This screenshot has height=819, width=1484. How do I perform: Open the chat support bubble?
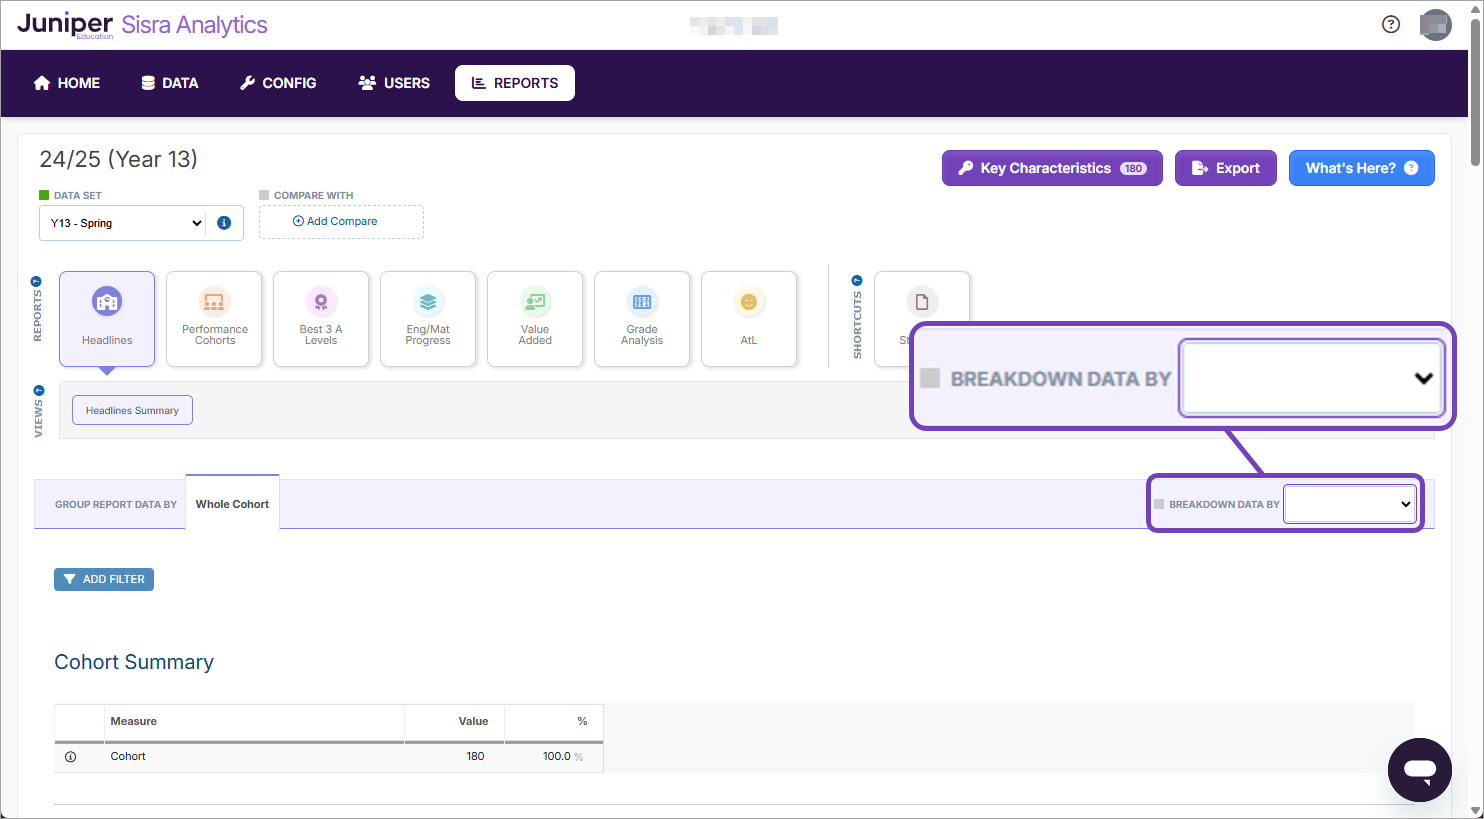1419,769
